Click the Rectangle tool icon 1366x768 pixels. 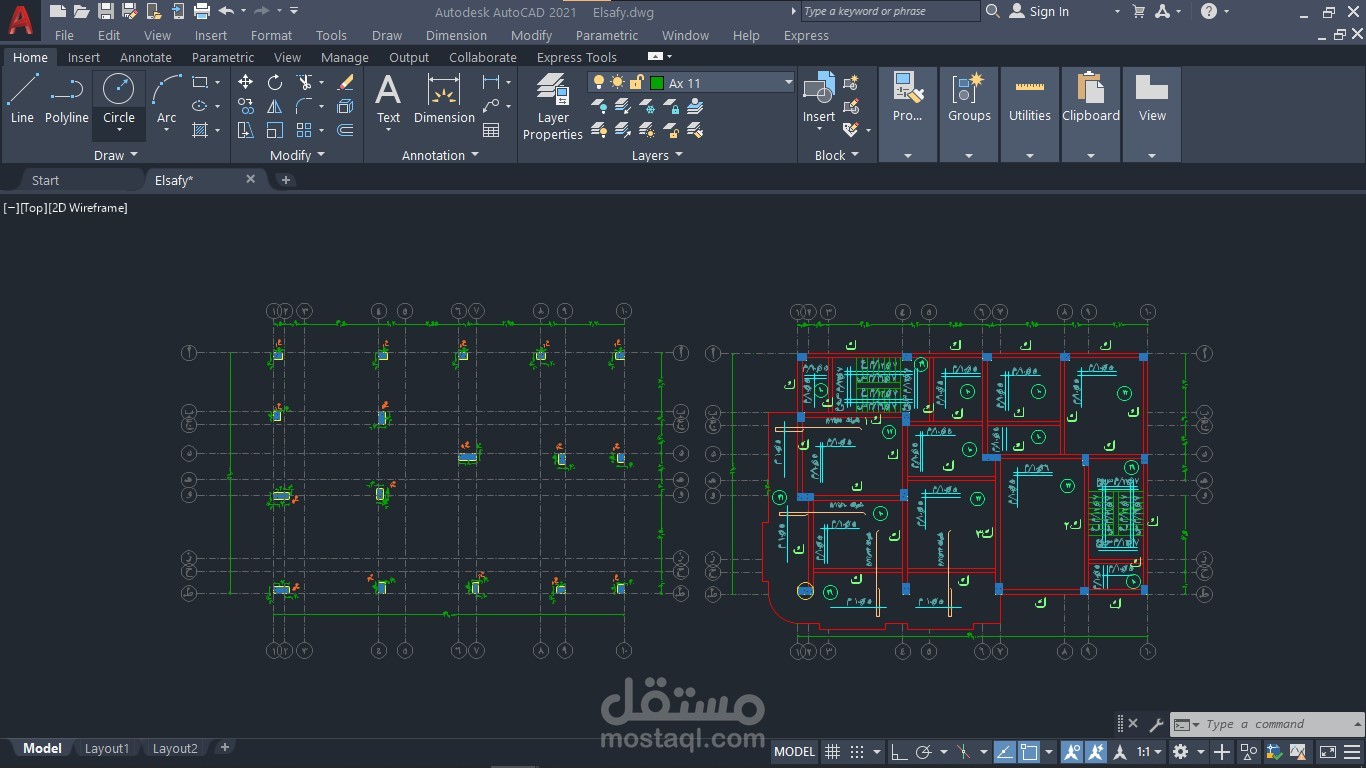[200, 82]
